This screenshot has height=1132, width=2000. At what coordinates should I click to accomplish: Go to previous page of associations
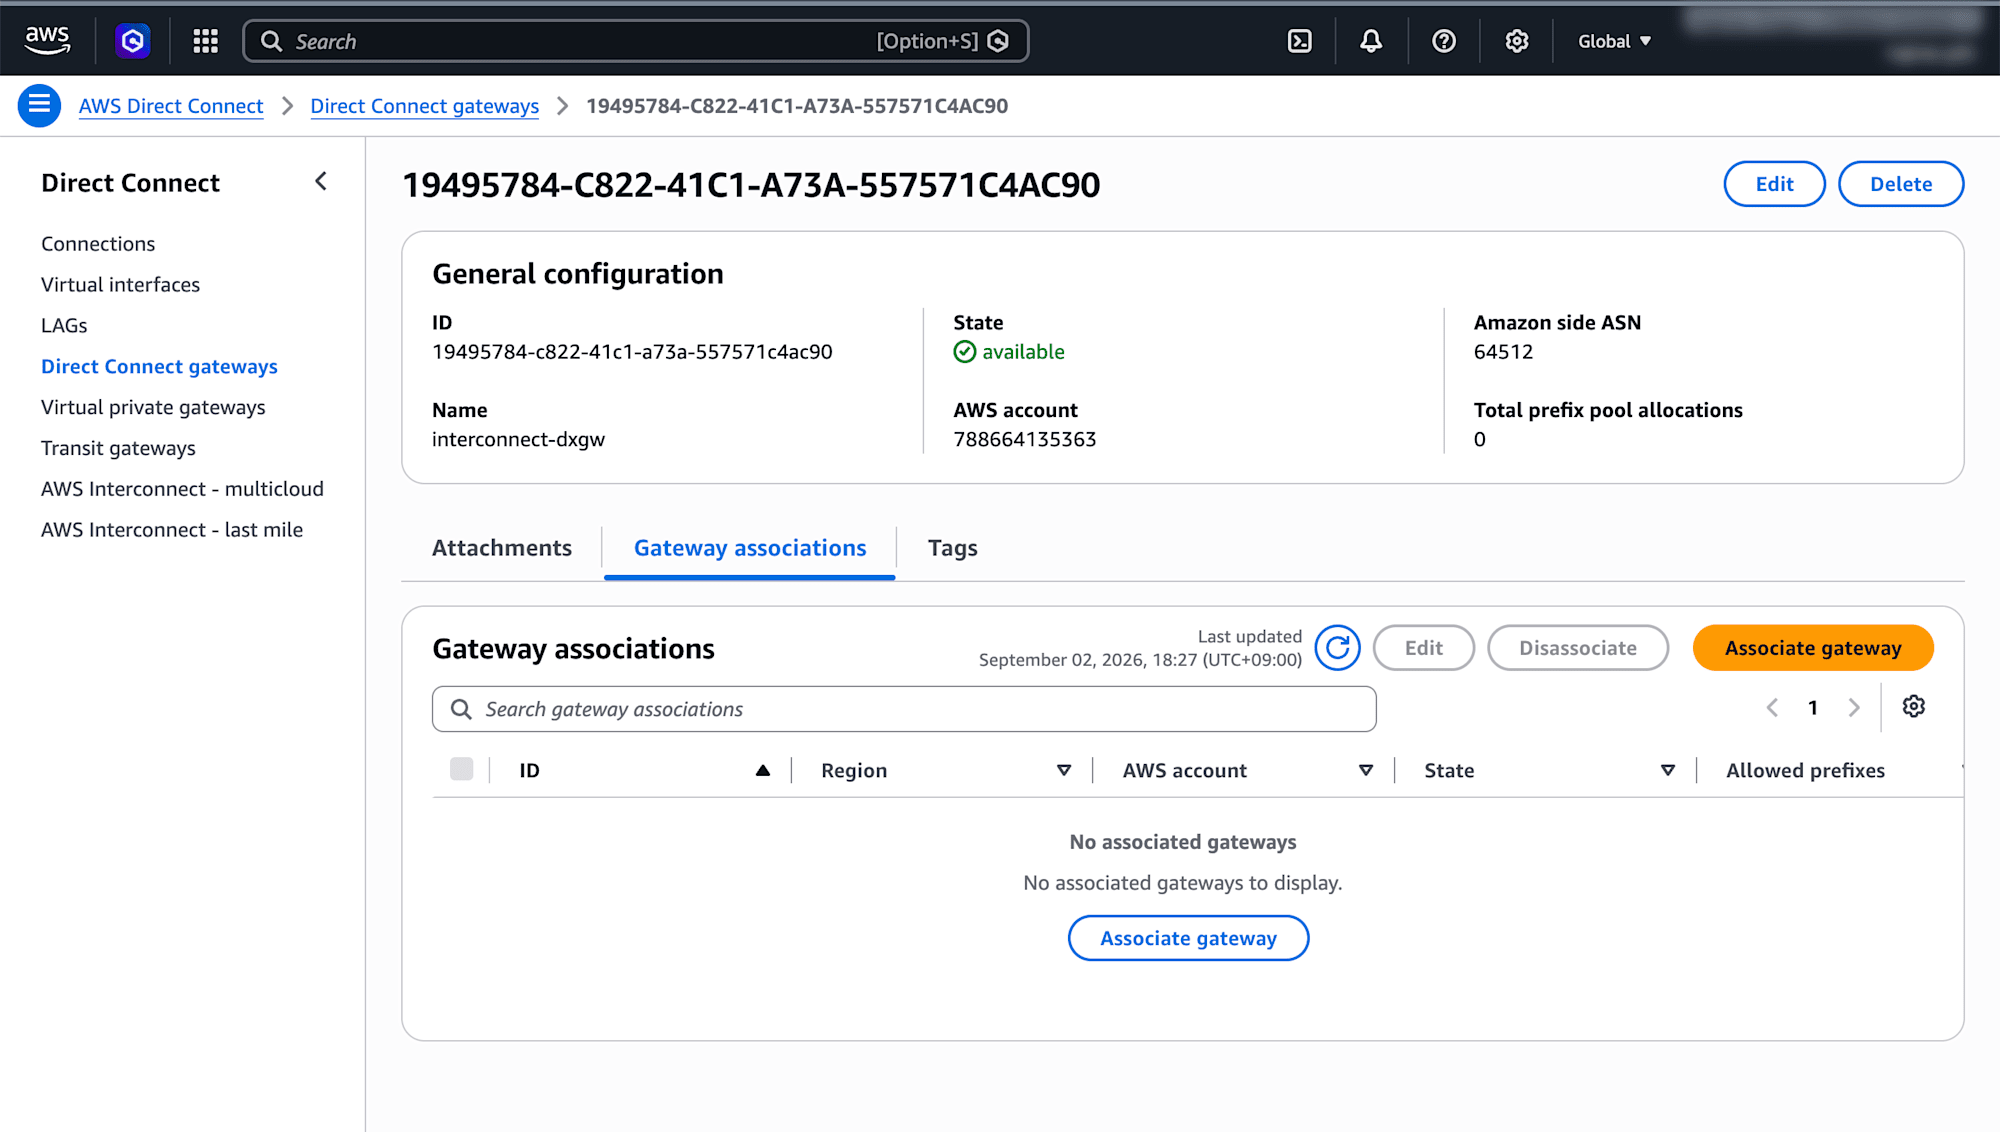point(1772,708)
